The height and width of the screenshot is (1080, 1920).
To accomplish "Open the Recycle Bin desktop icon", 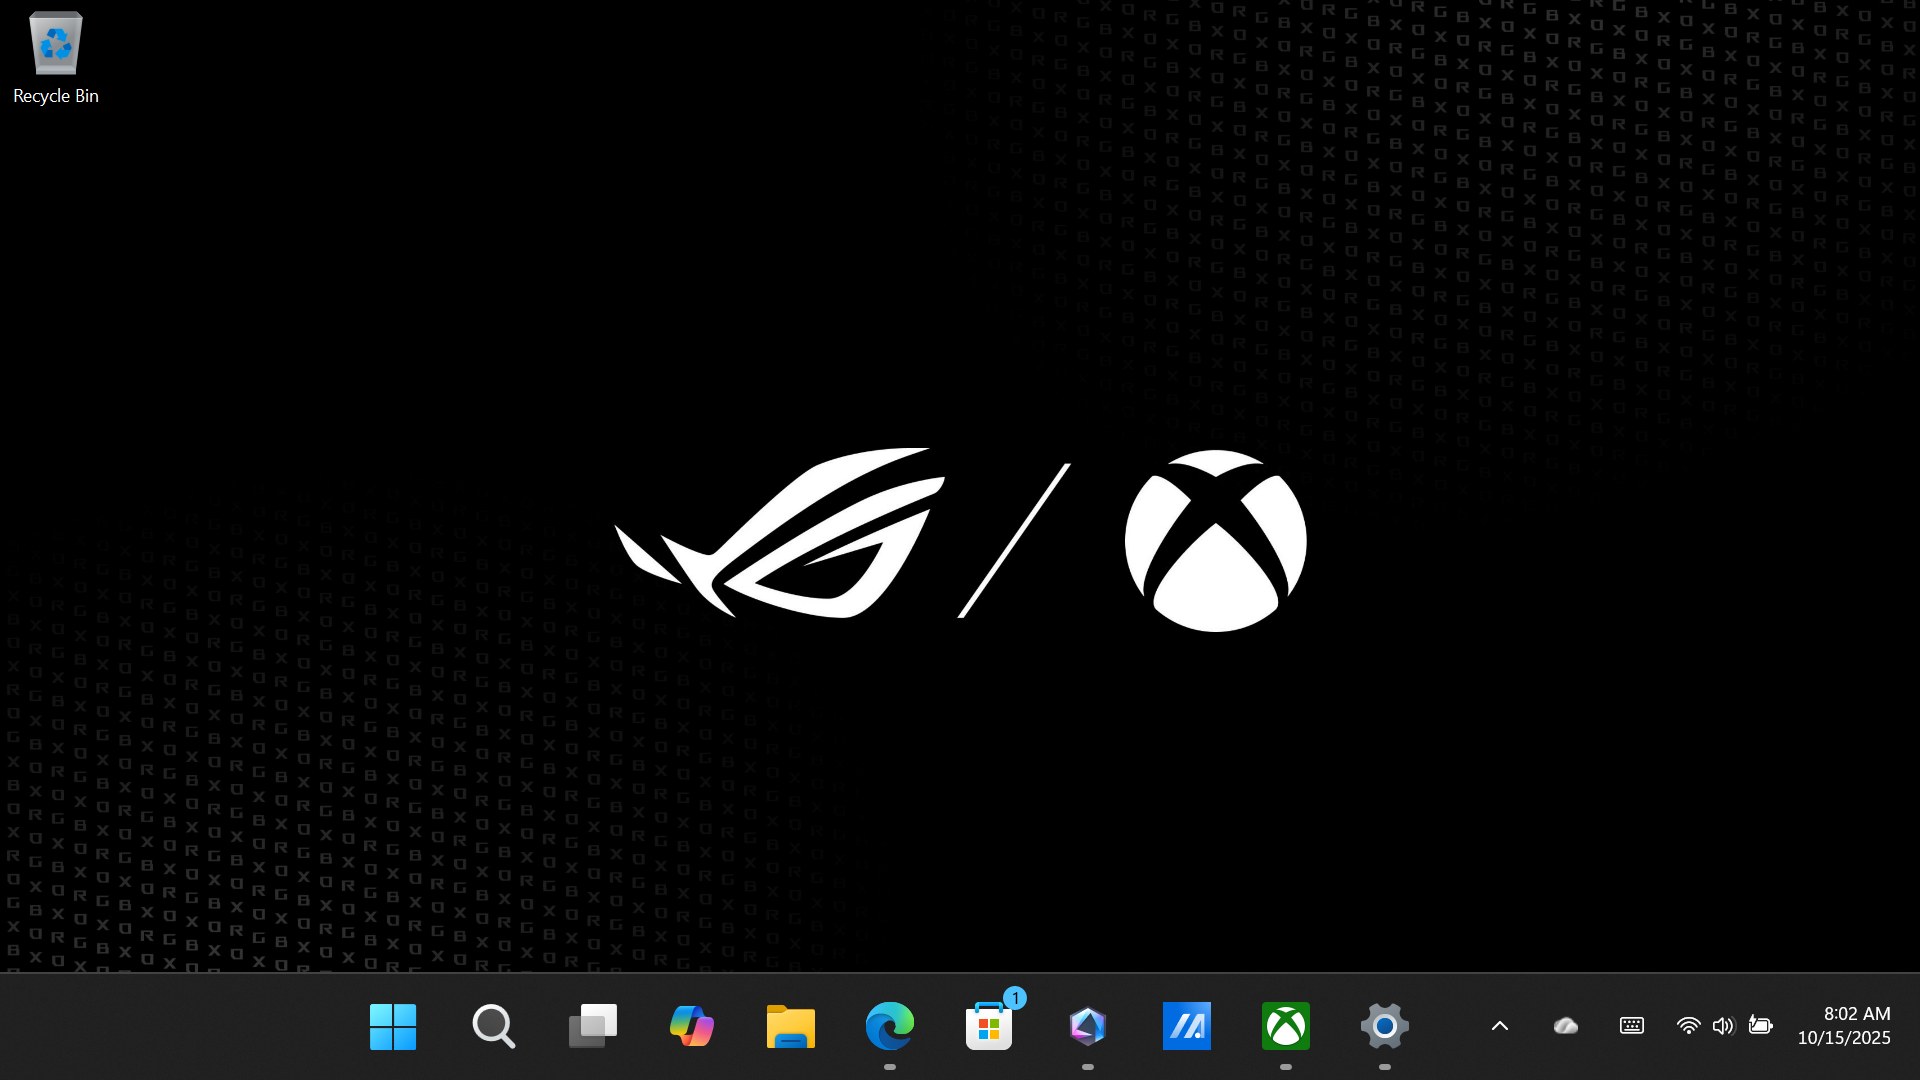I will 56,58.
